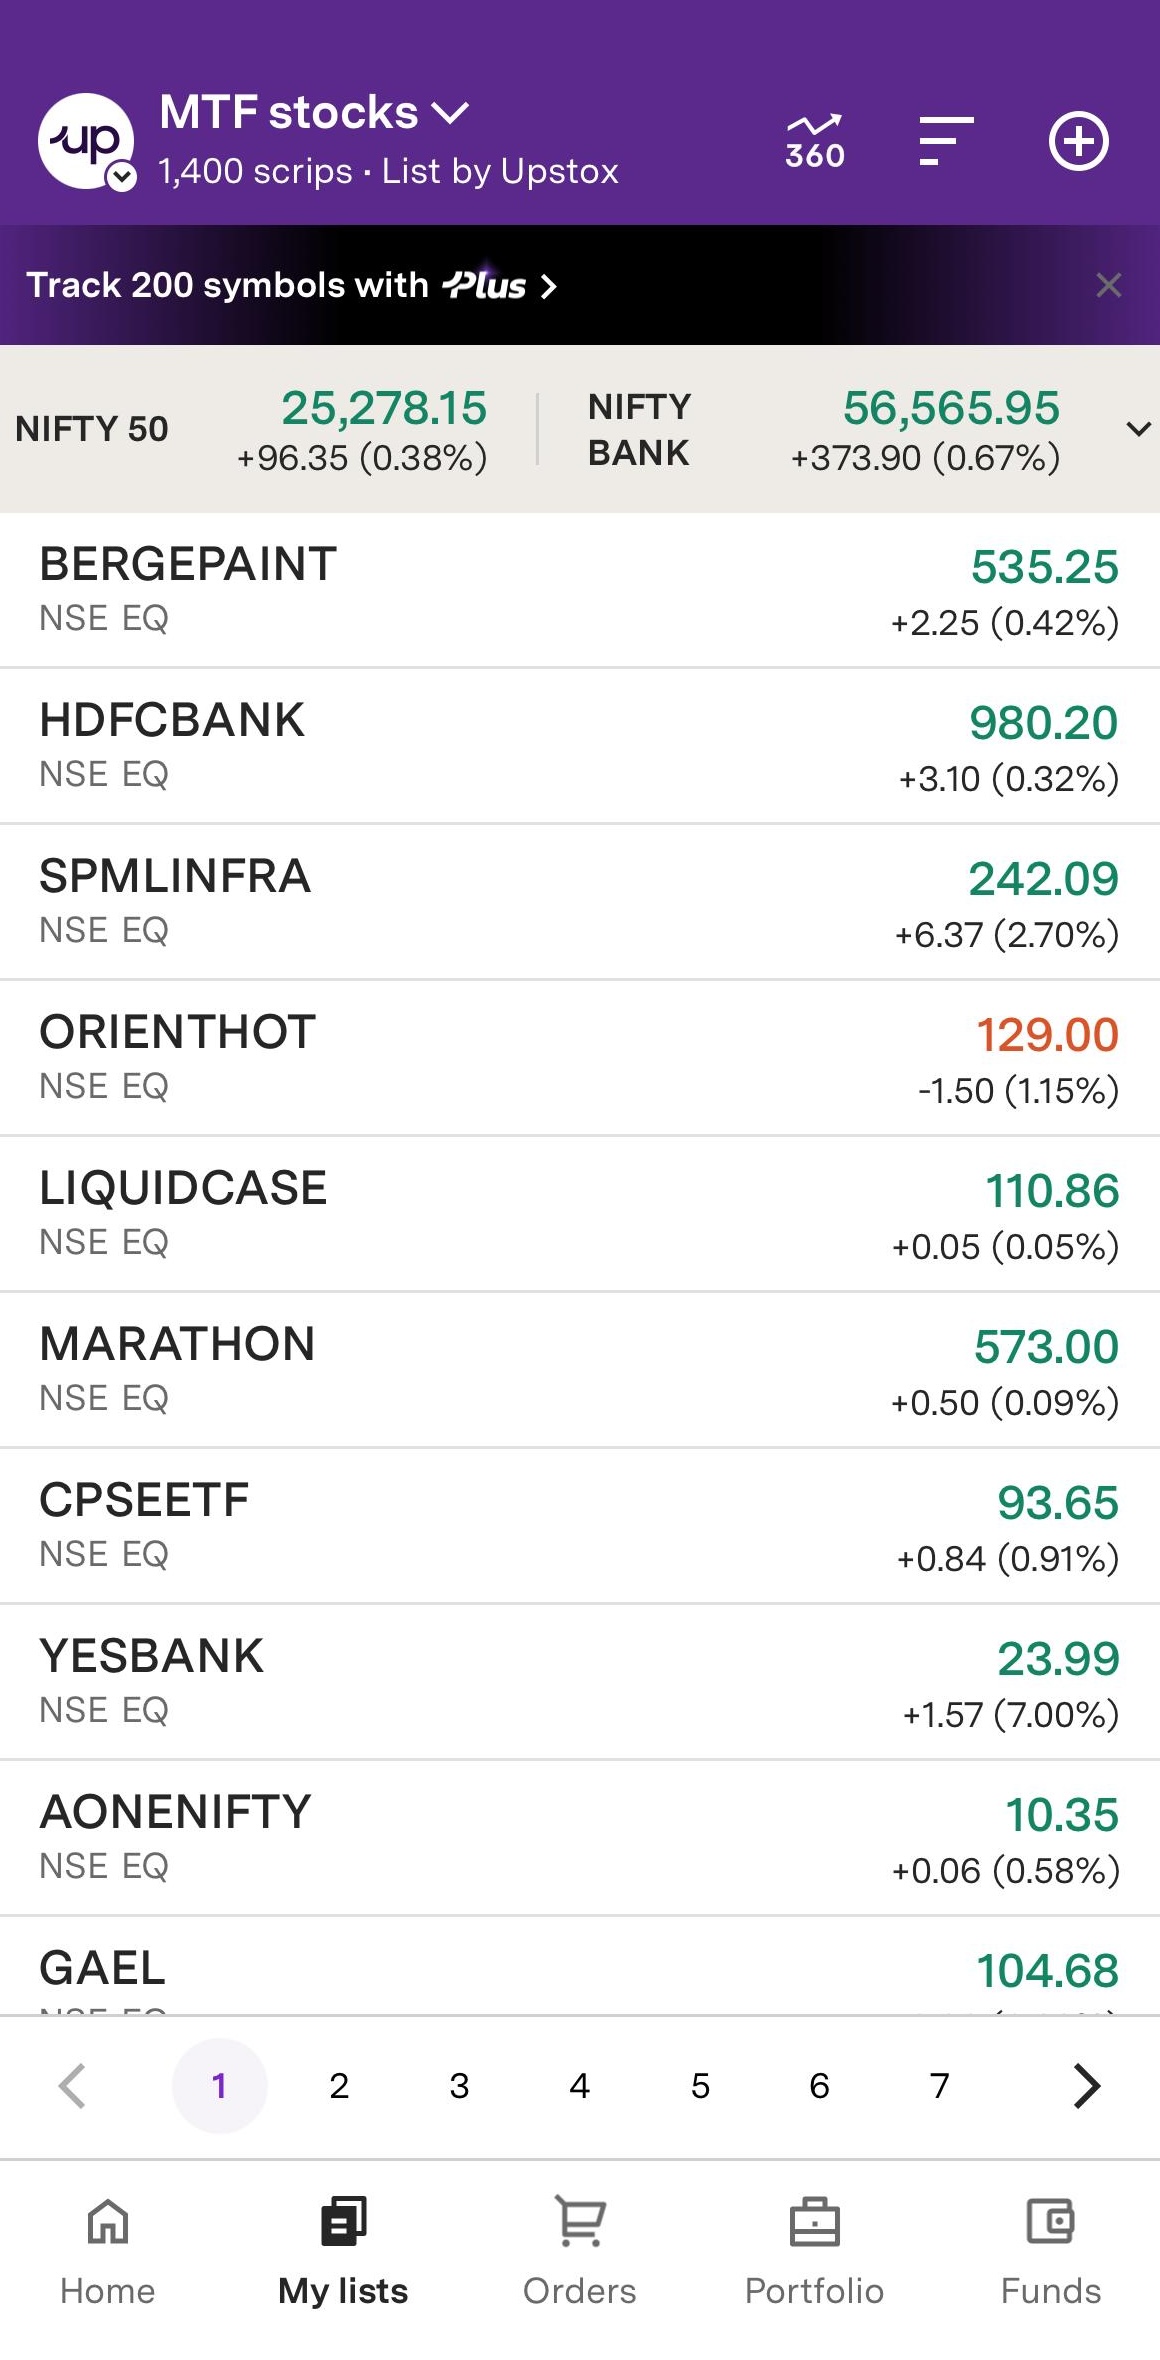Expand the indices bar chevron

tap(1138, 430)
